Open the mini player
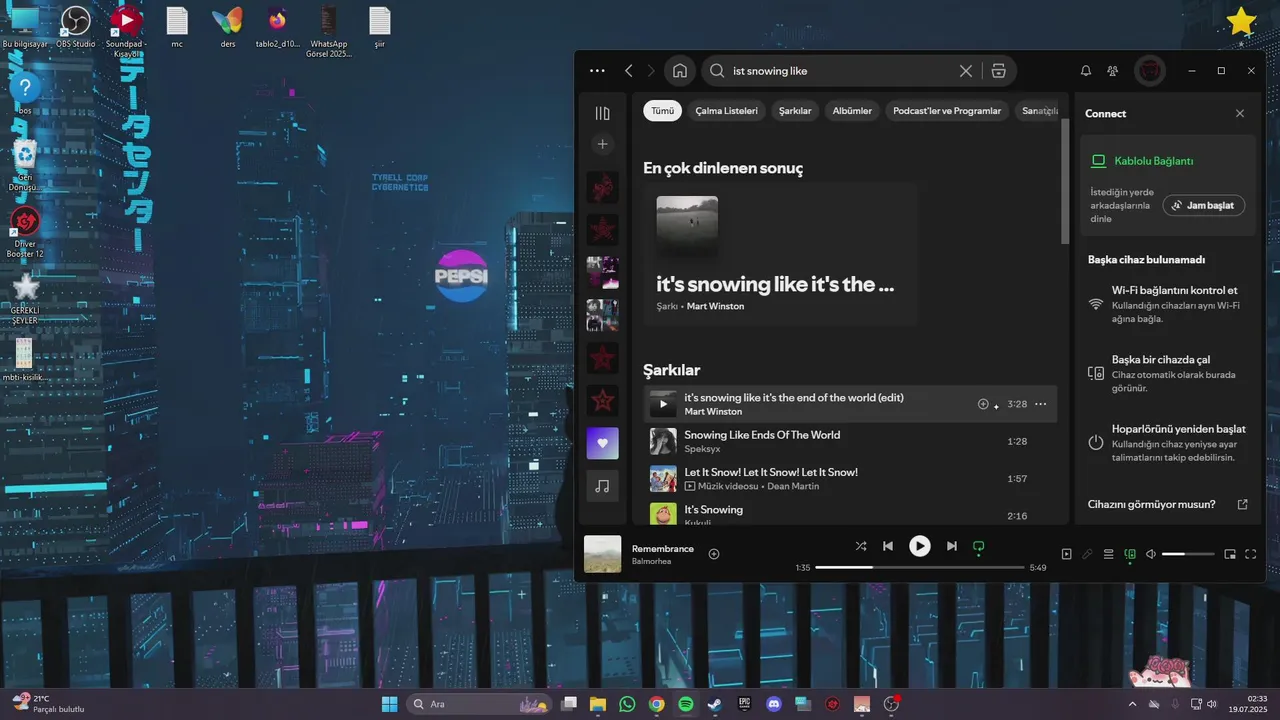Viewport: 1280px width, 720px height. coord(1230,554)
